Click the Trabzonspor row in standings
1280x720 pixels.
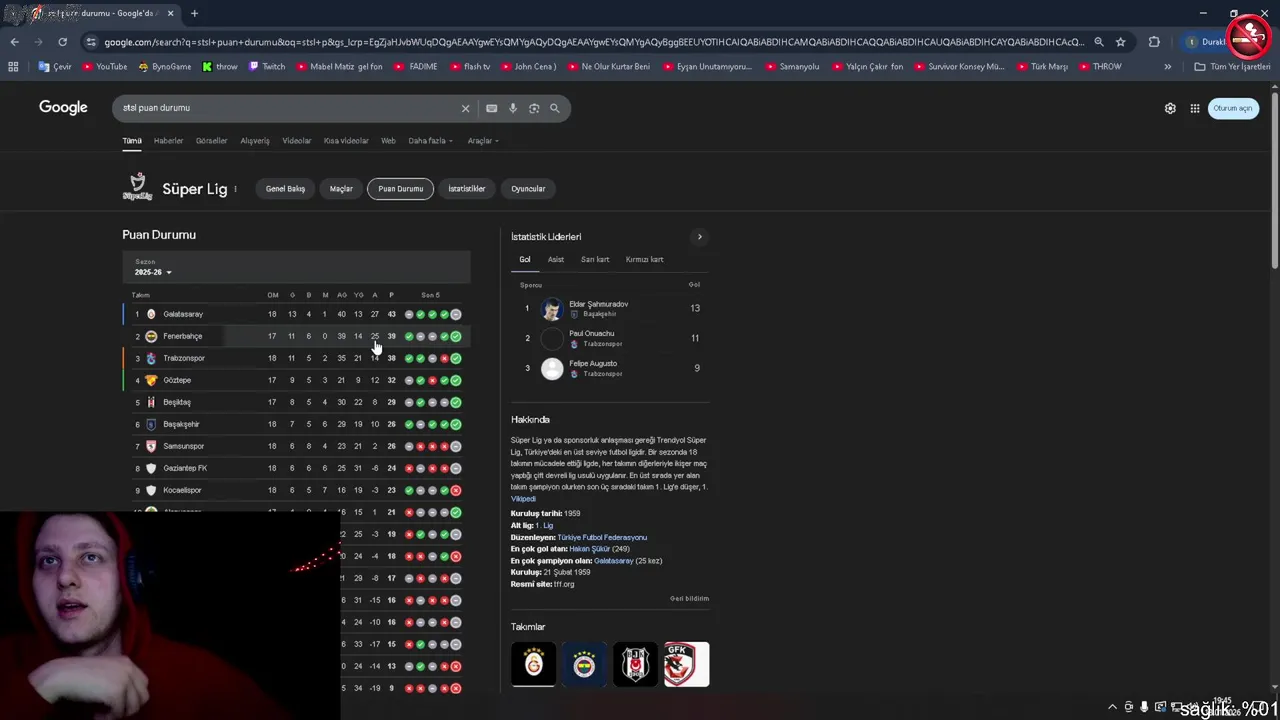pos(296,358)
